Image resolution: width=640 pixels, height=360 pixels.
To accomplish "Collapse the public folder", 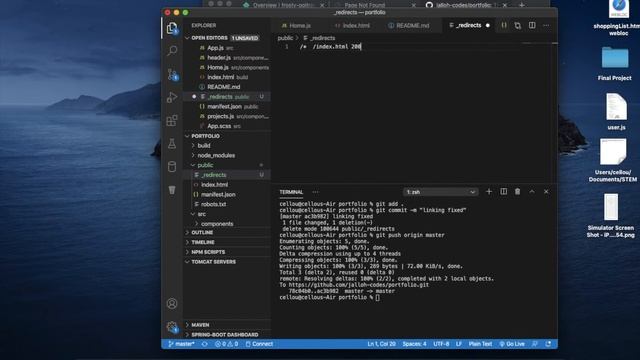I will 205,165.
